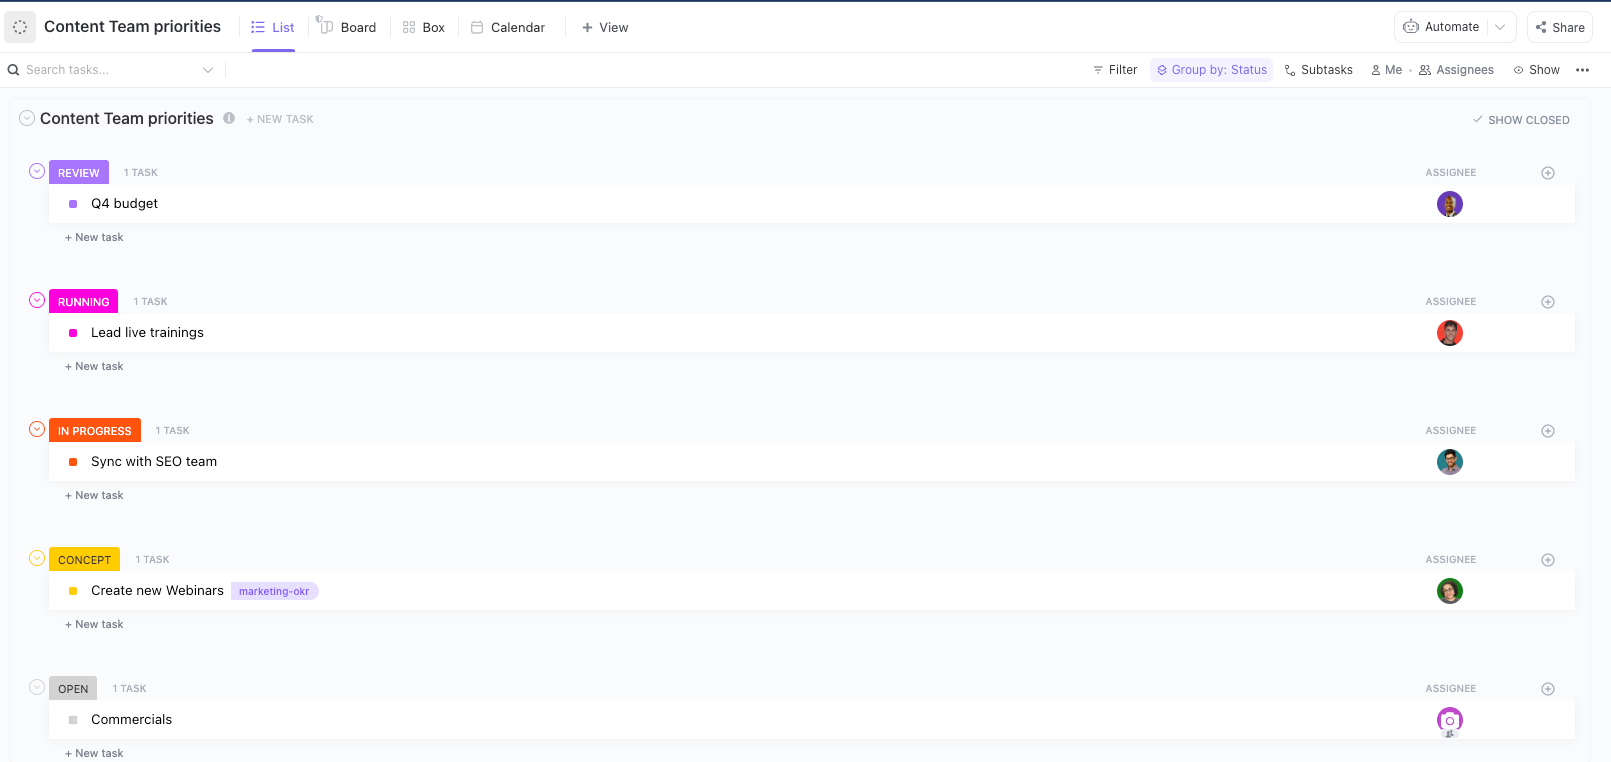Open the Automate dropdown arrow

[1500, 27]
